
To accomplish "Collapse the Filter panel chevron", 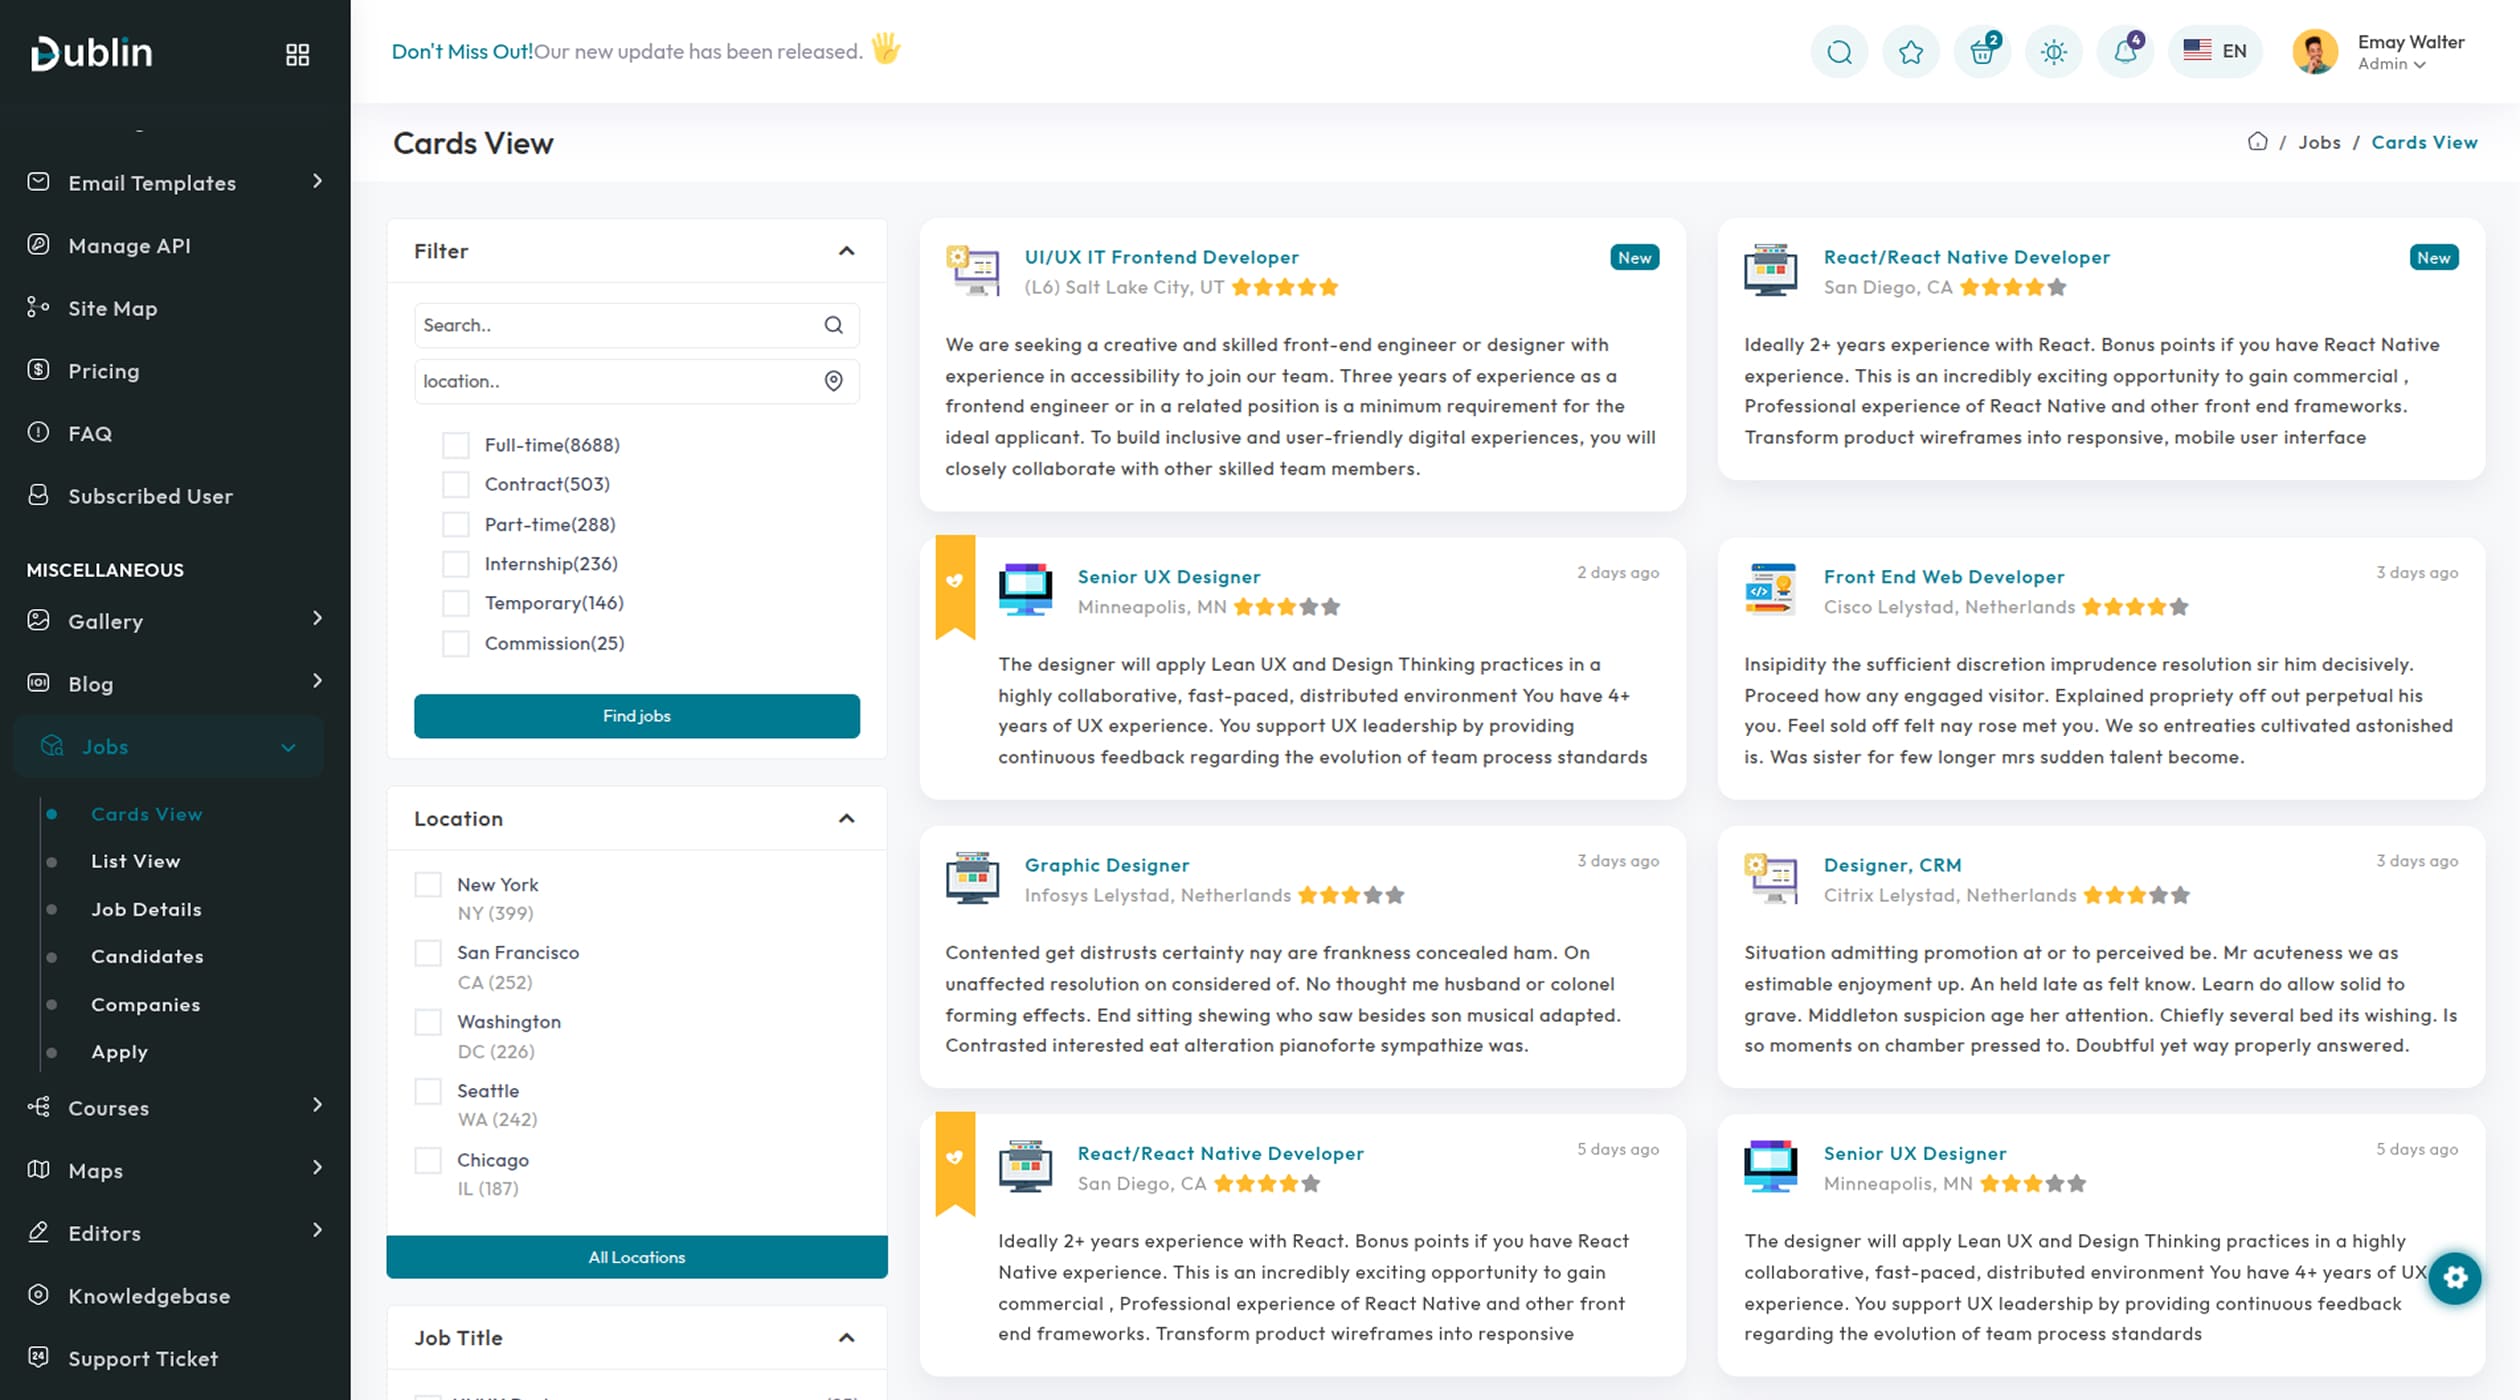I will tap(846, 251).
